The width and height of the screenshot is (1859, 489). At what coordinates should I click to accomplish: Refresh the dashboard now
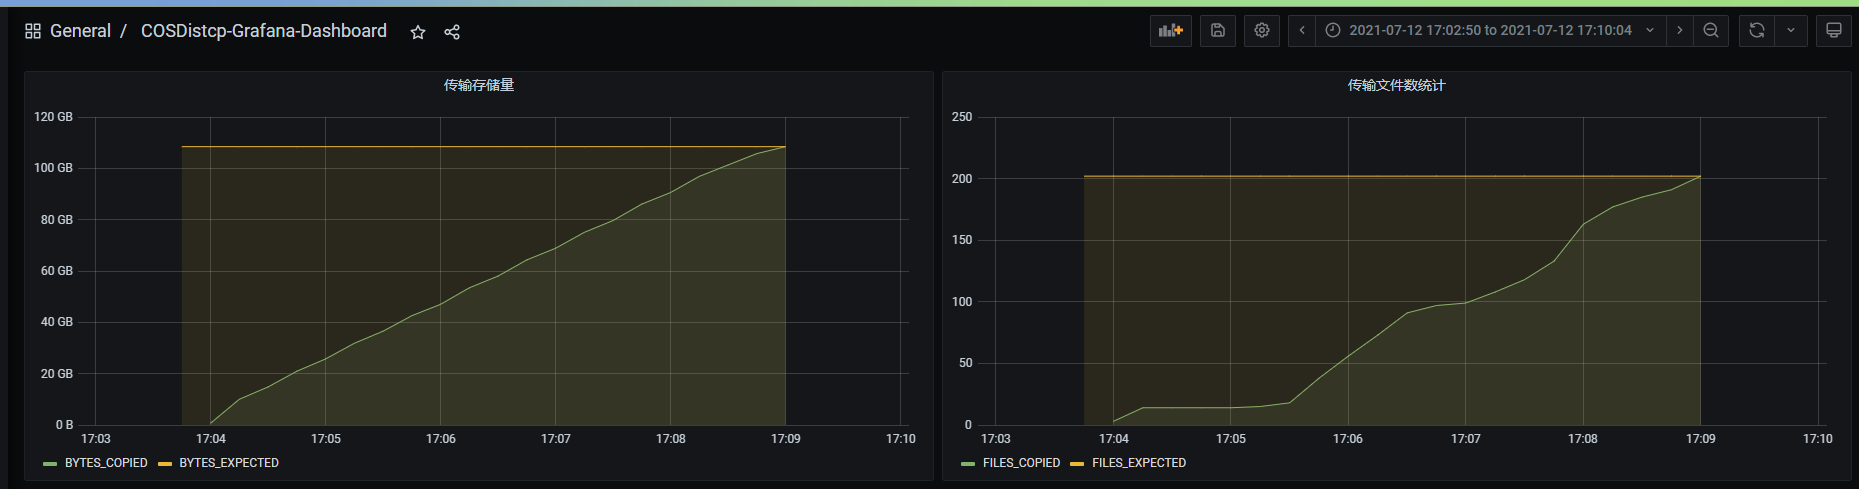pyautogui.click(x=1757, y=30)
